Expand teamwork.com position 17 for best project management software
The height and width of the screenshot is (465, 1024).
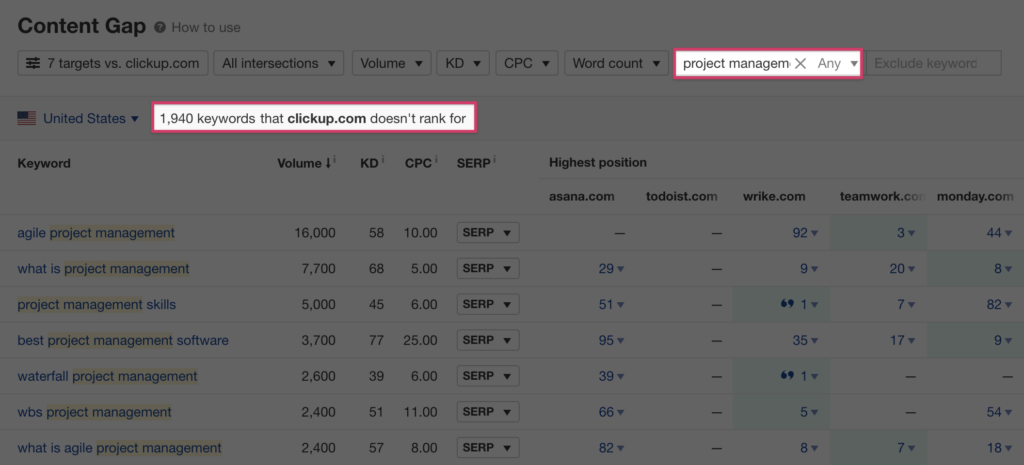click(x=903, y=340)
